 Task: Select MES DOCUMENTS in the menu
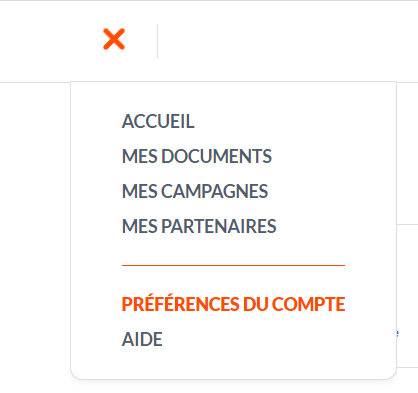click(197, 156)
